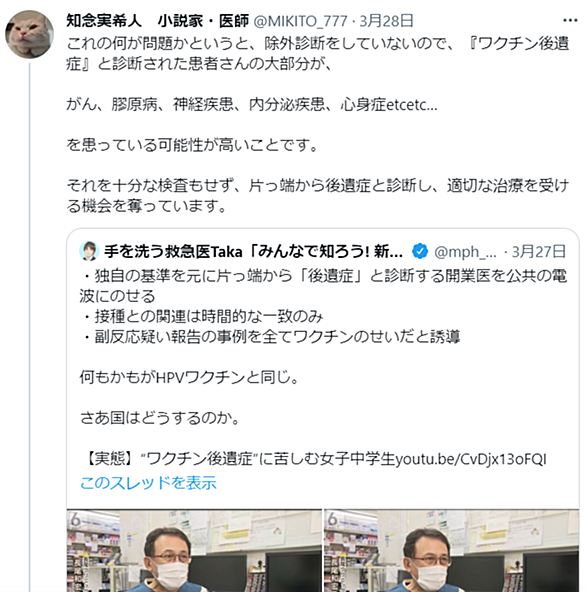586x592 pixels.
Task: Open the right masked doctor image
Action: (x=451, y=550)
